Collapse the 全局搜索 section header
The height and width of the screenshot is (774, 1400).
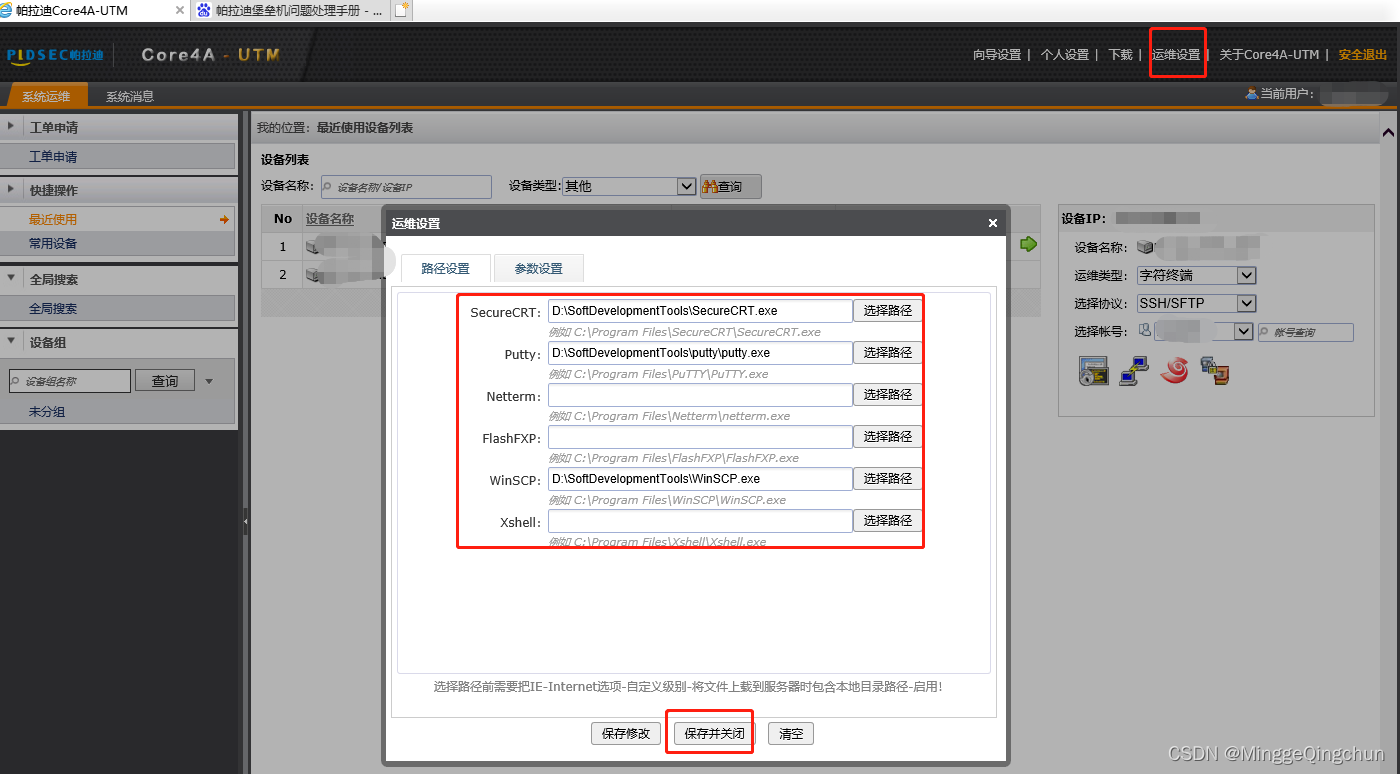coord(118,280)
